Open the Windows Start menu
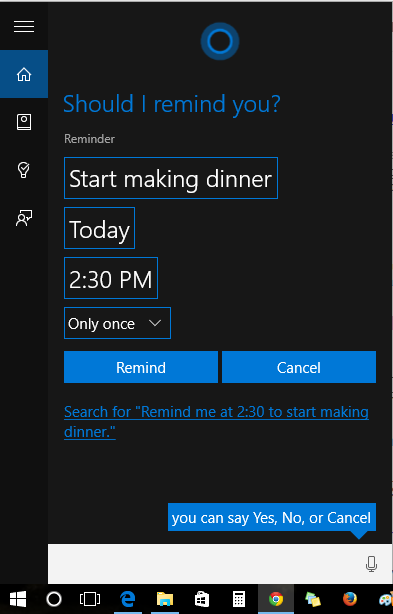Screen dimensions: 393x614 click(18, 599)
